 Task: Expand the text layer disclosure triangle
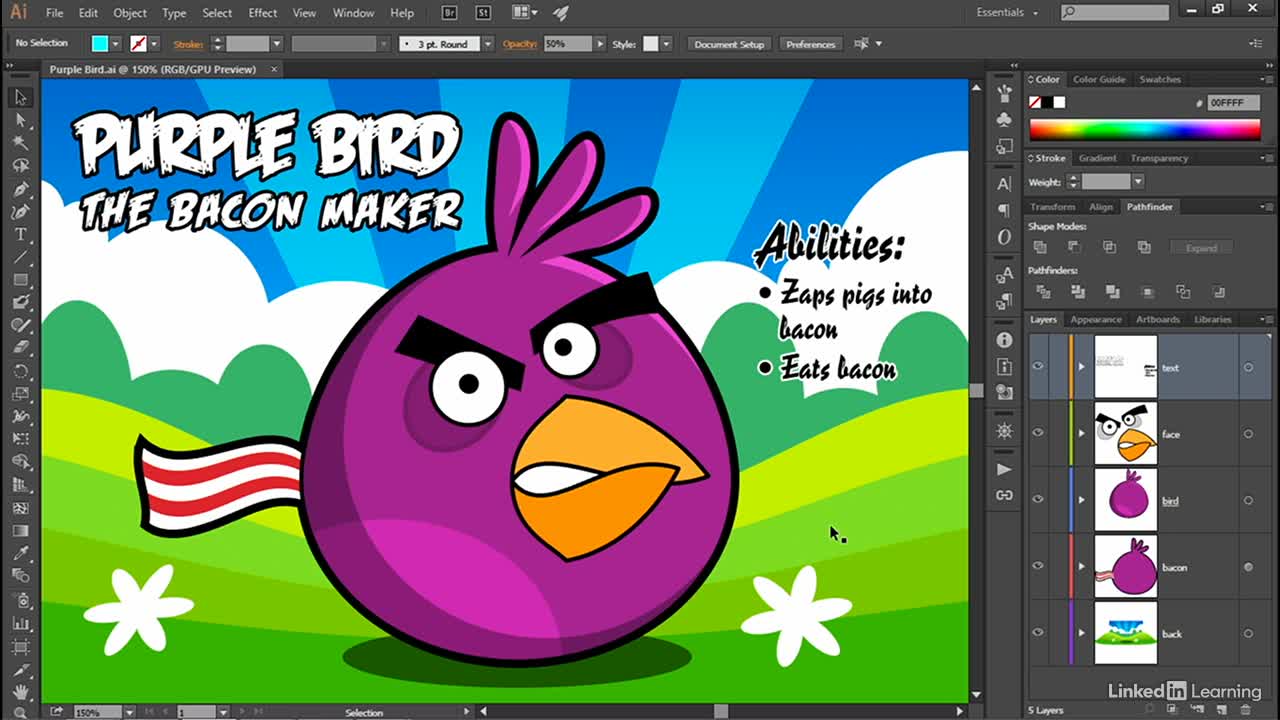[1081, 367]
